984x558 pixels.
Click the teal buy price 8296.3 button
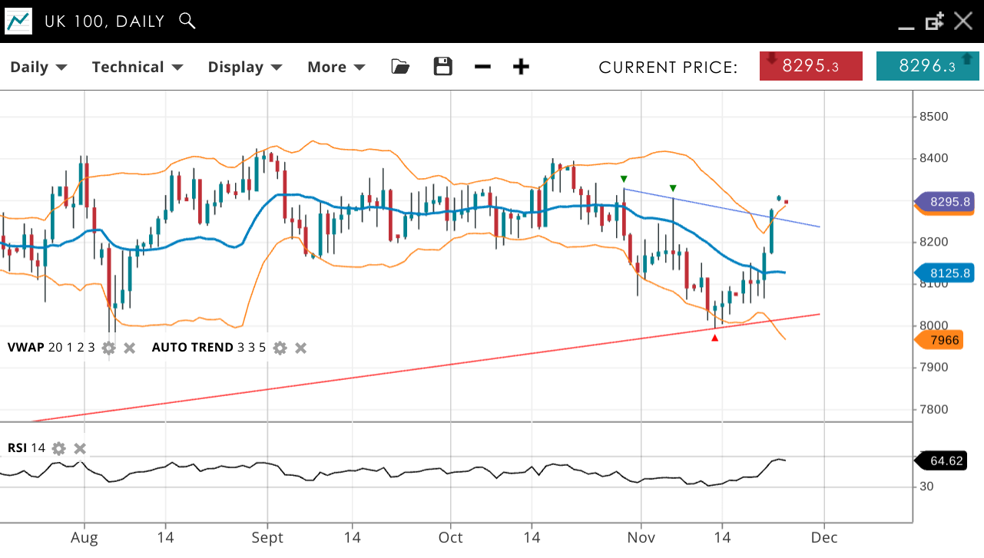(x=927, y=66)
